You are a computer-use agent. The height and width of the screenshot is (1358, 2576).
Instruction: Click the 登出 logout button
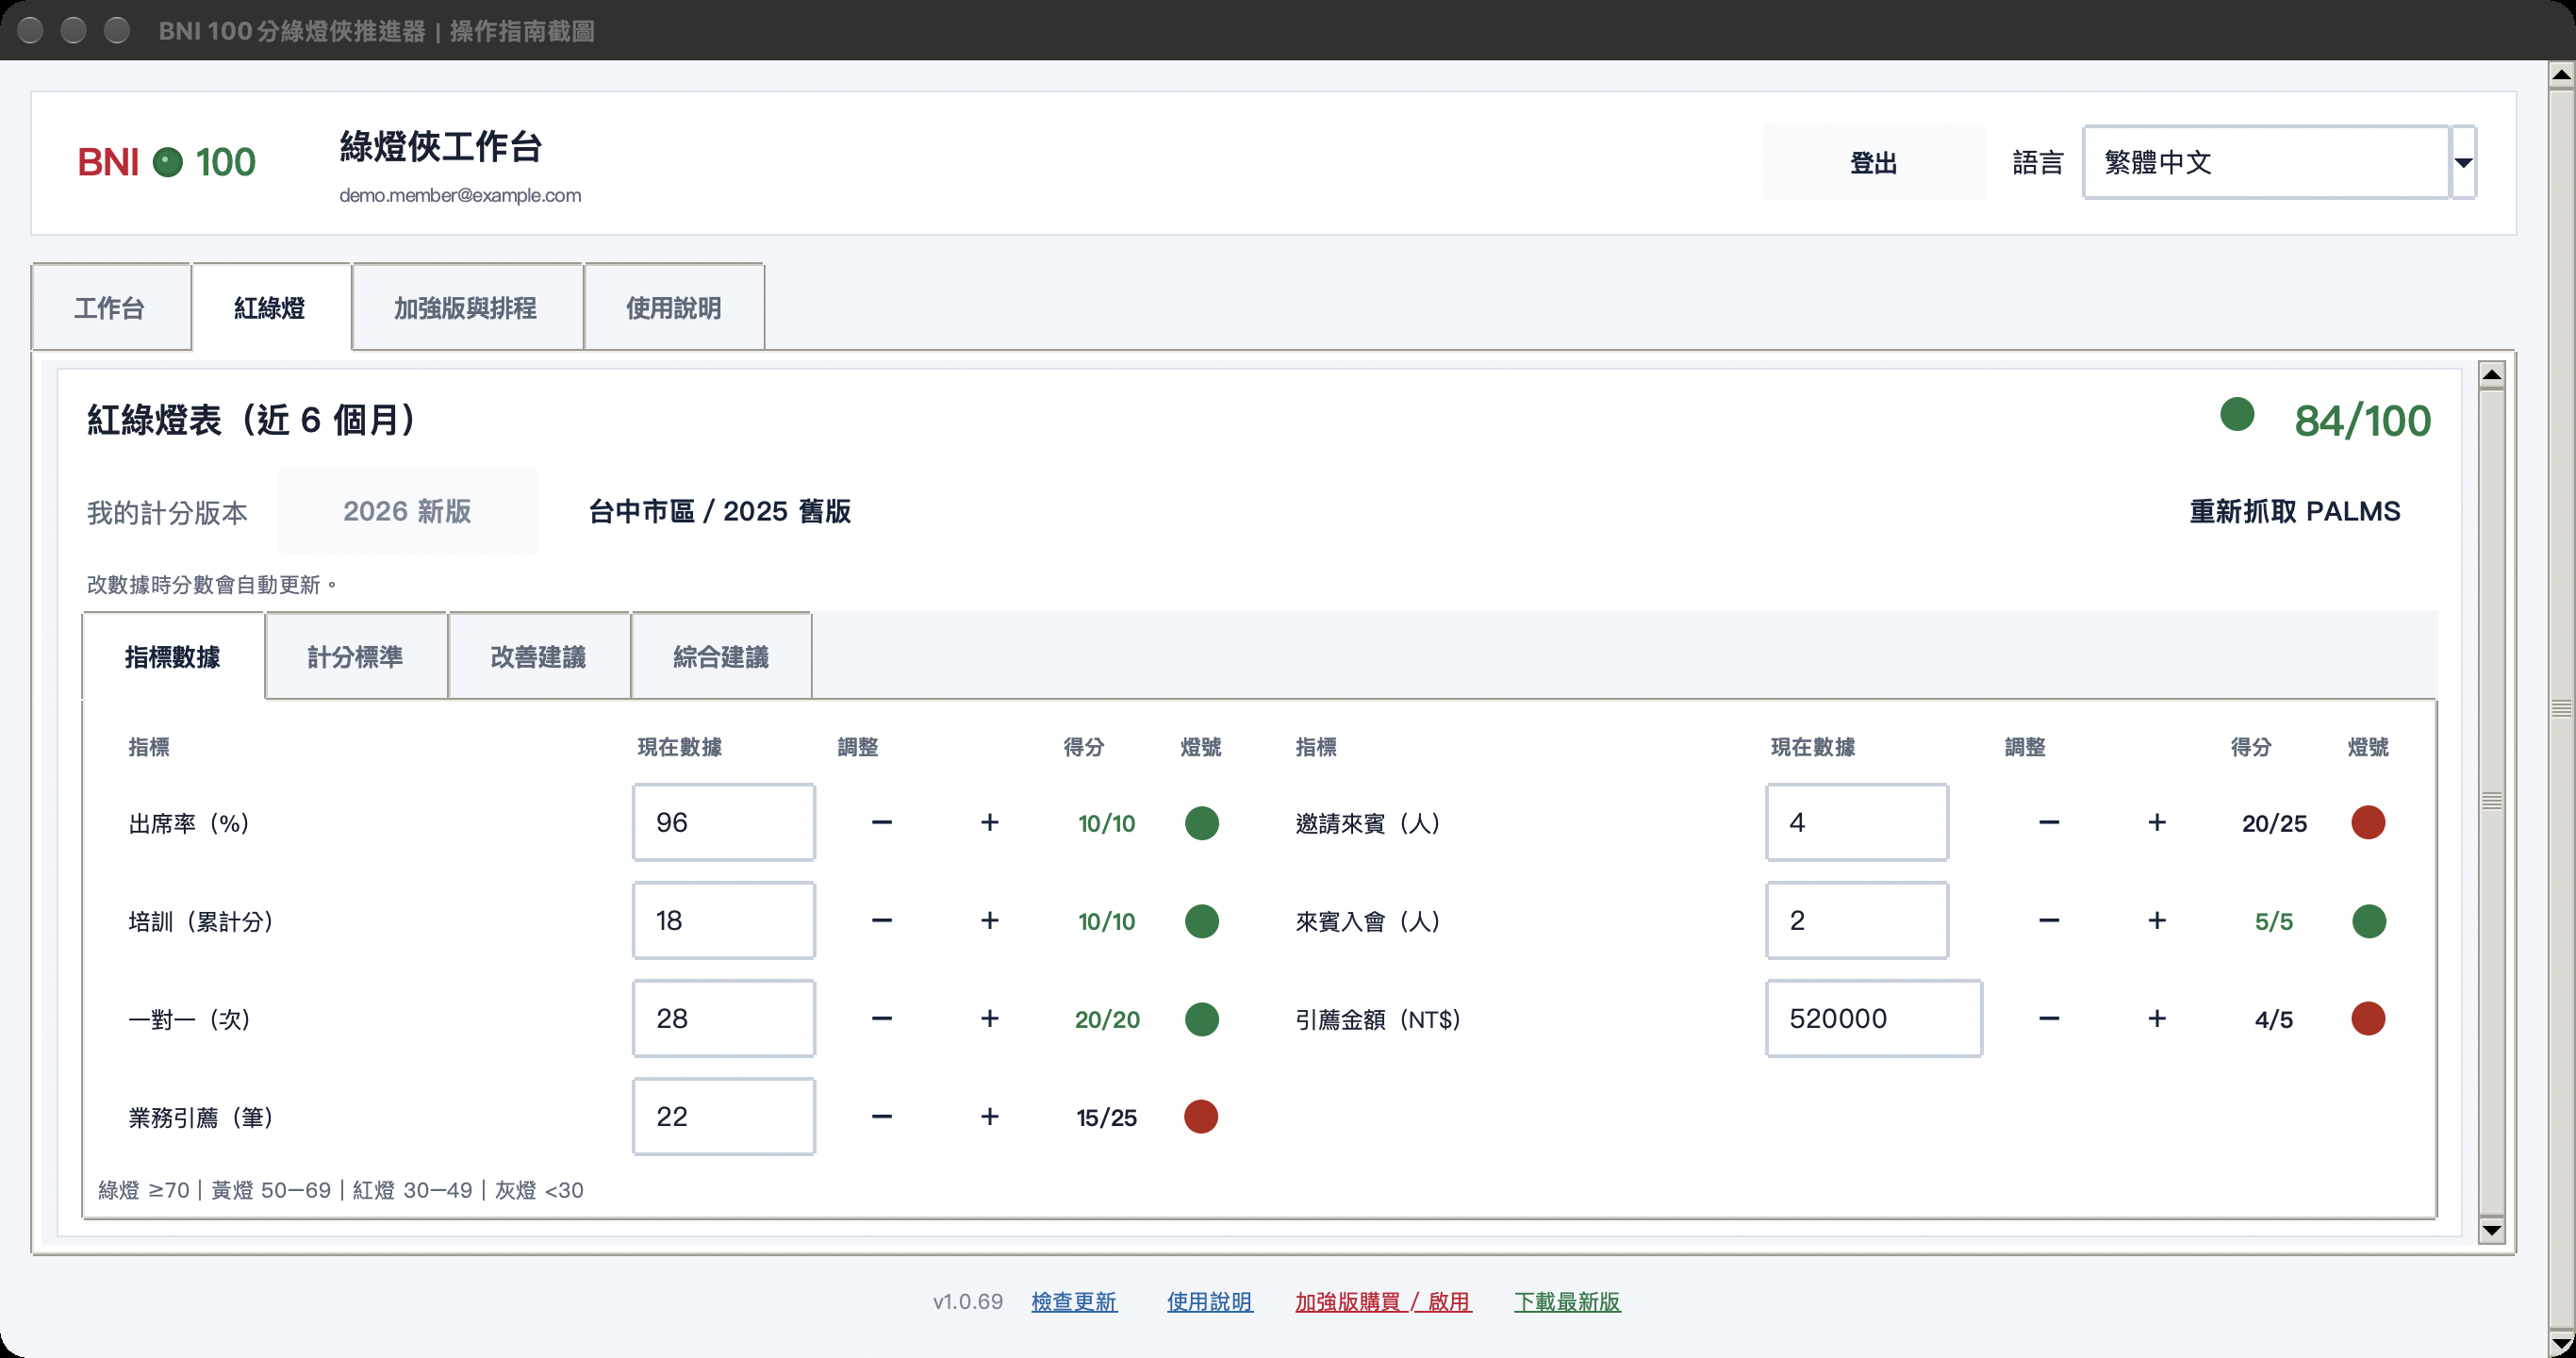[x=1874, y=162]
